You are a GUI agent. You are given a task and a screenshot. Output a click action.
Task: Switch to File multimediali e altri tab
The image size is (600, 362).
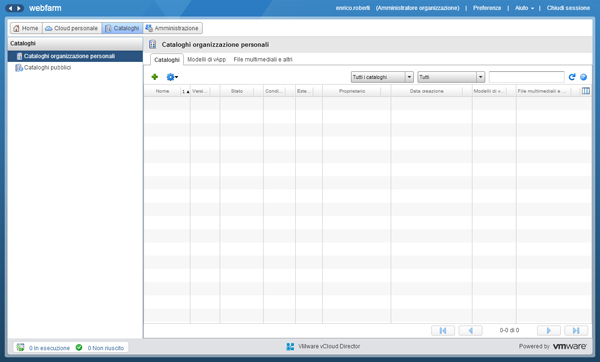(263, 59)
